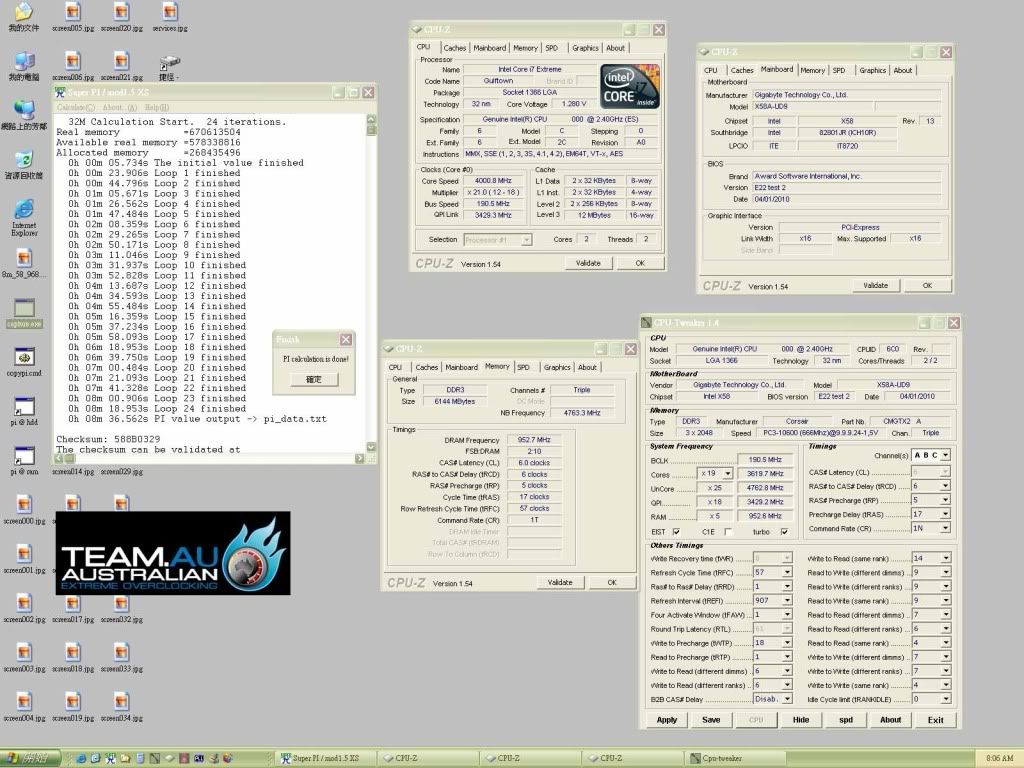
Task: Click Apply button in CPU-Tweaker
Action: [x=667, y=720]
